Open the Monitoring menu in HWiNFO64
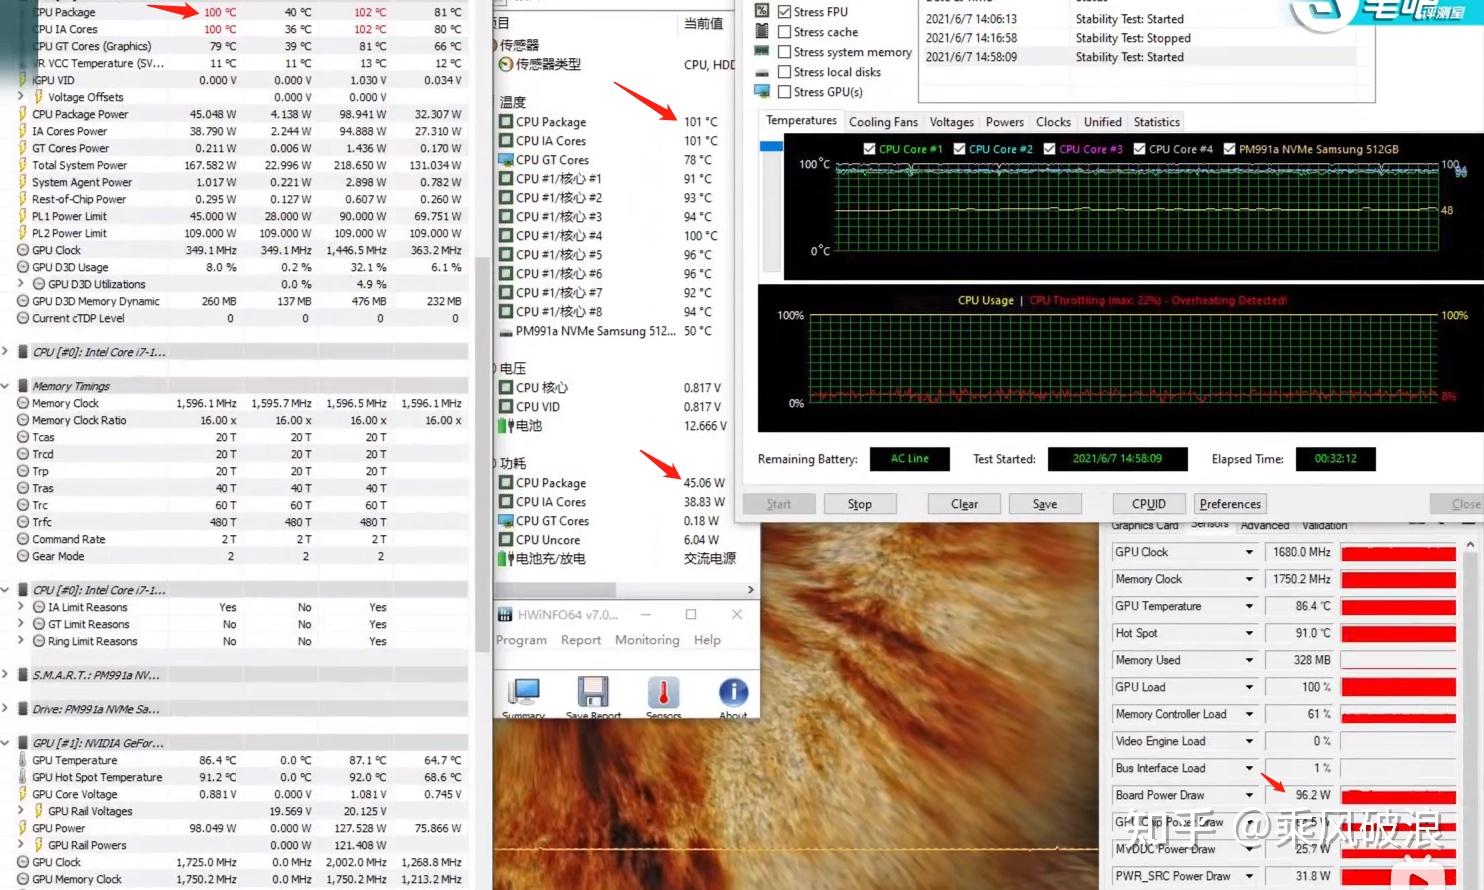 point(647,640)
